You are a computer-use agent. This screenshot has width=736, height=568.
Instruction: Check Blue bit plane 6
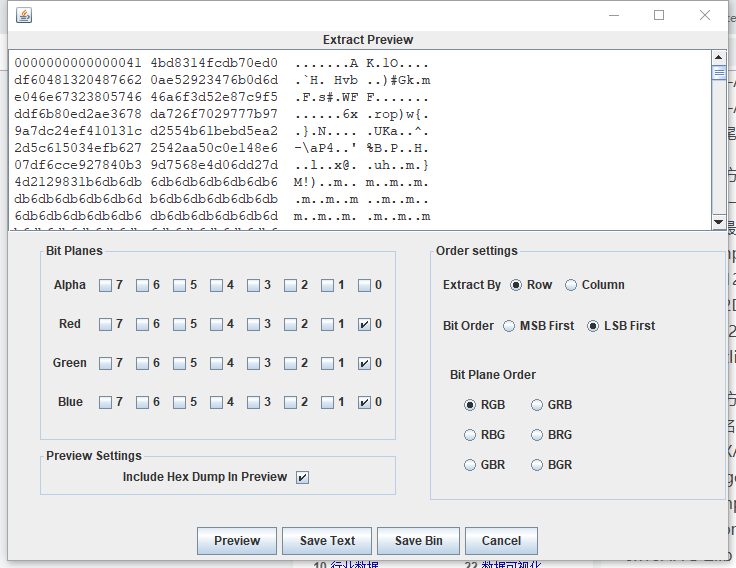pos(142,402)
